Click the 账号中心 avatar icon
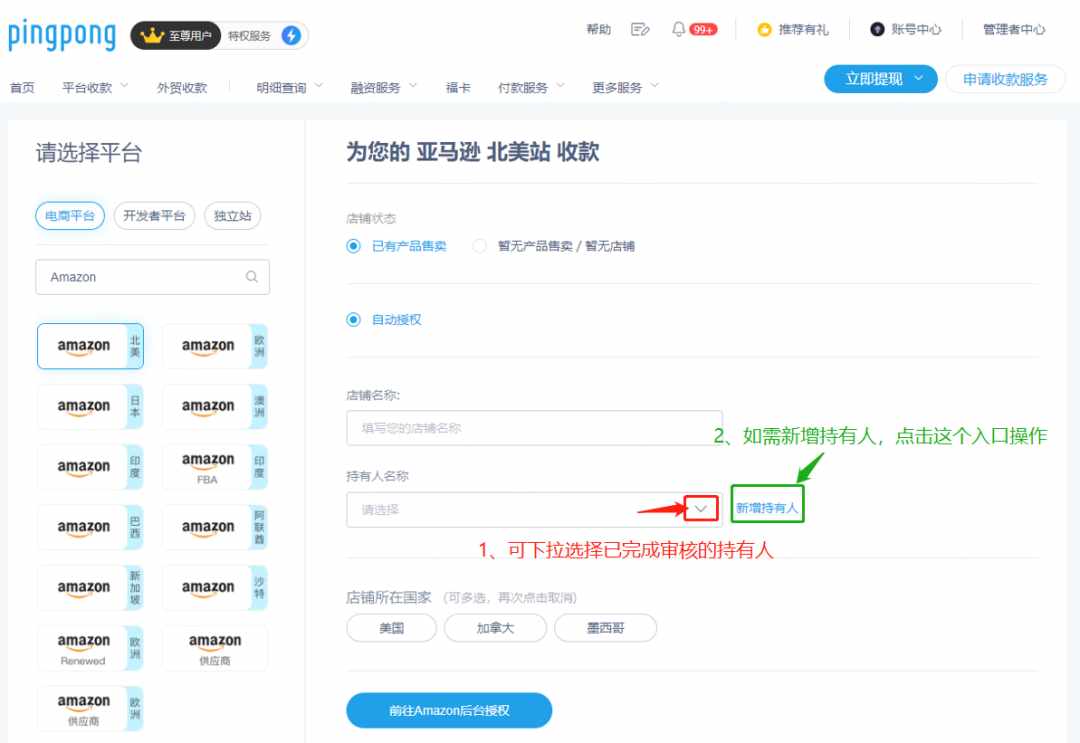Image resolution: width=1080 pixels, height=743 pixels. (877, 30)
